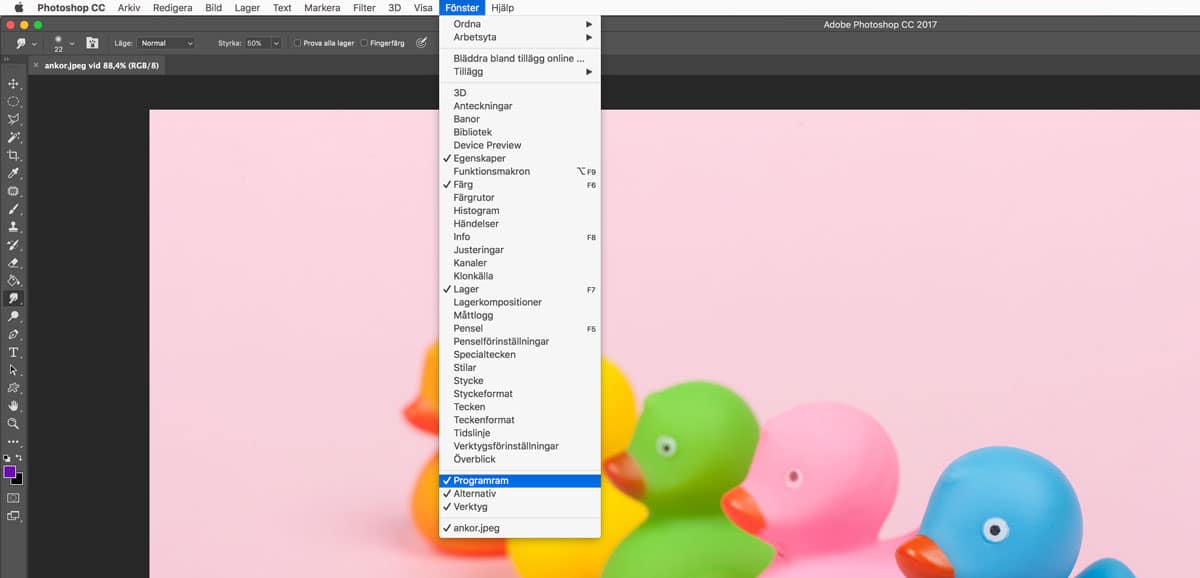
Task: Select the Custom Shape tool
Action: (x=14, y=388)
